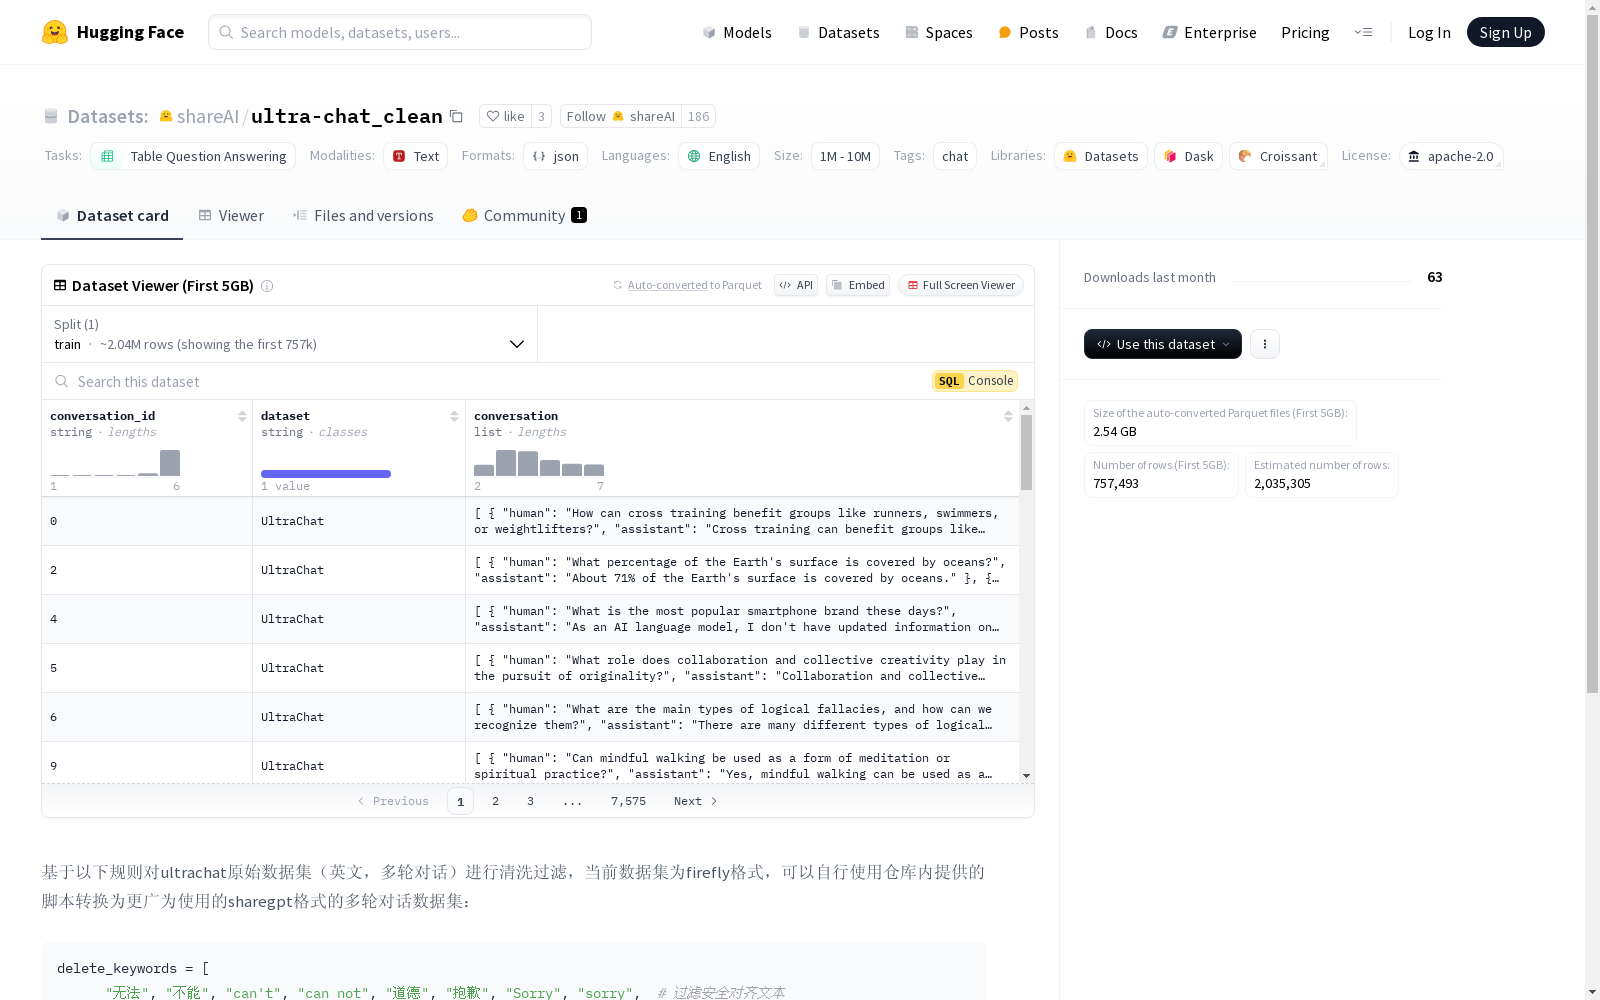
Task: Like the ultra-chat_clean dataset
Action: (505, 116)
